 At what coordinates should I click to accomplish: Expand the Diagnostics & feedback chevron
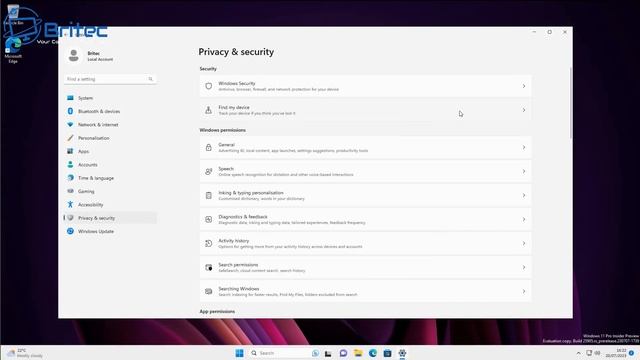click(x=524, y=220)
